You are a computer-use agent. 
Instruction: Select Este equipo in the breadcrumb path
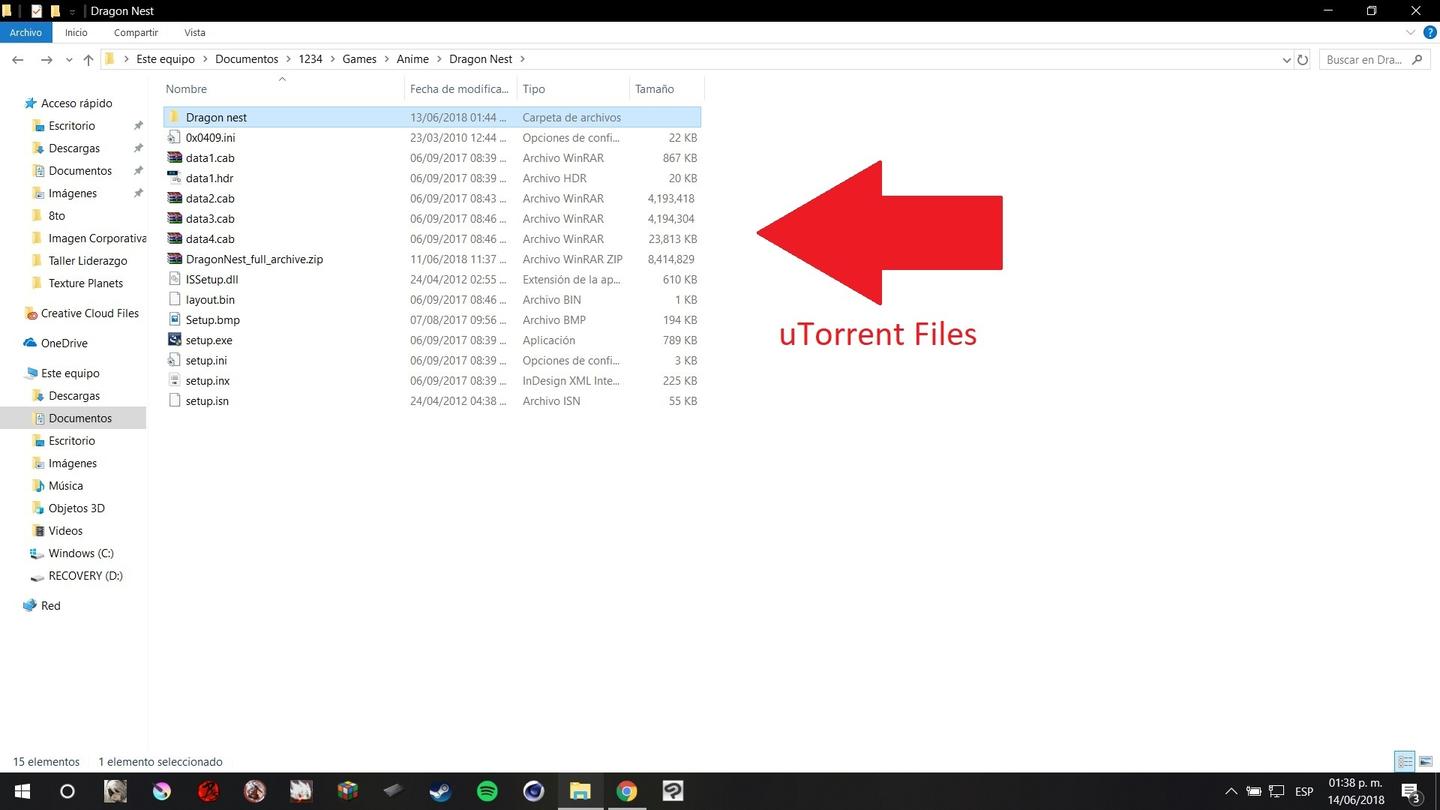(166, 59)
